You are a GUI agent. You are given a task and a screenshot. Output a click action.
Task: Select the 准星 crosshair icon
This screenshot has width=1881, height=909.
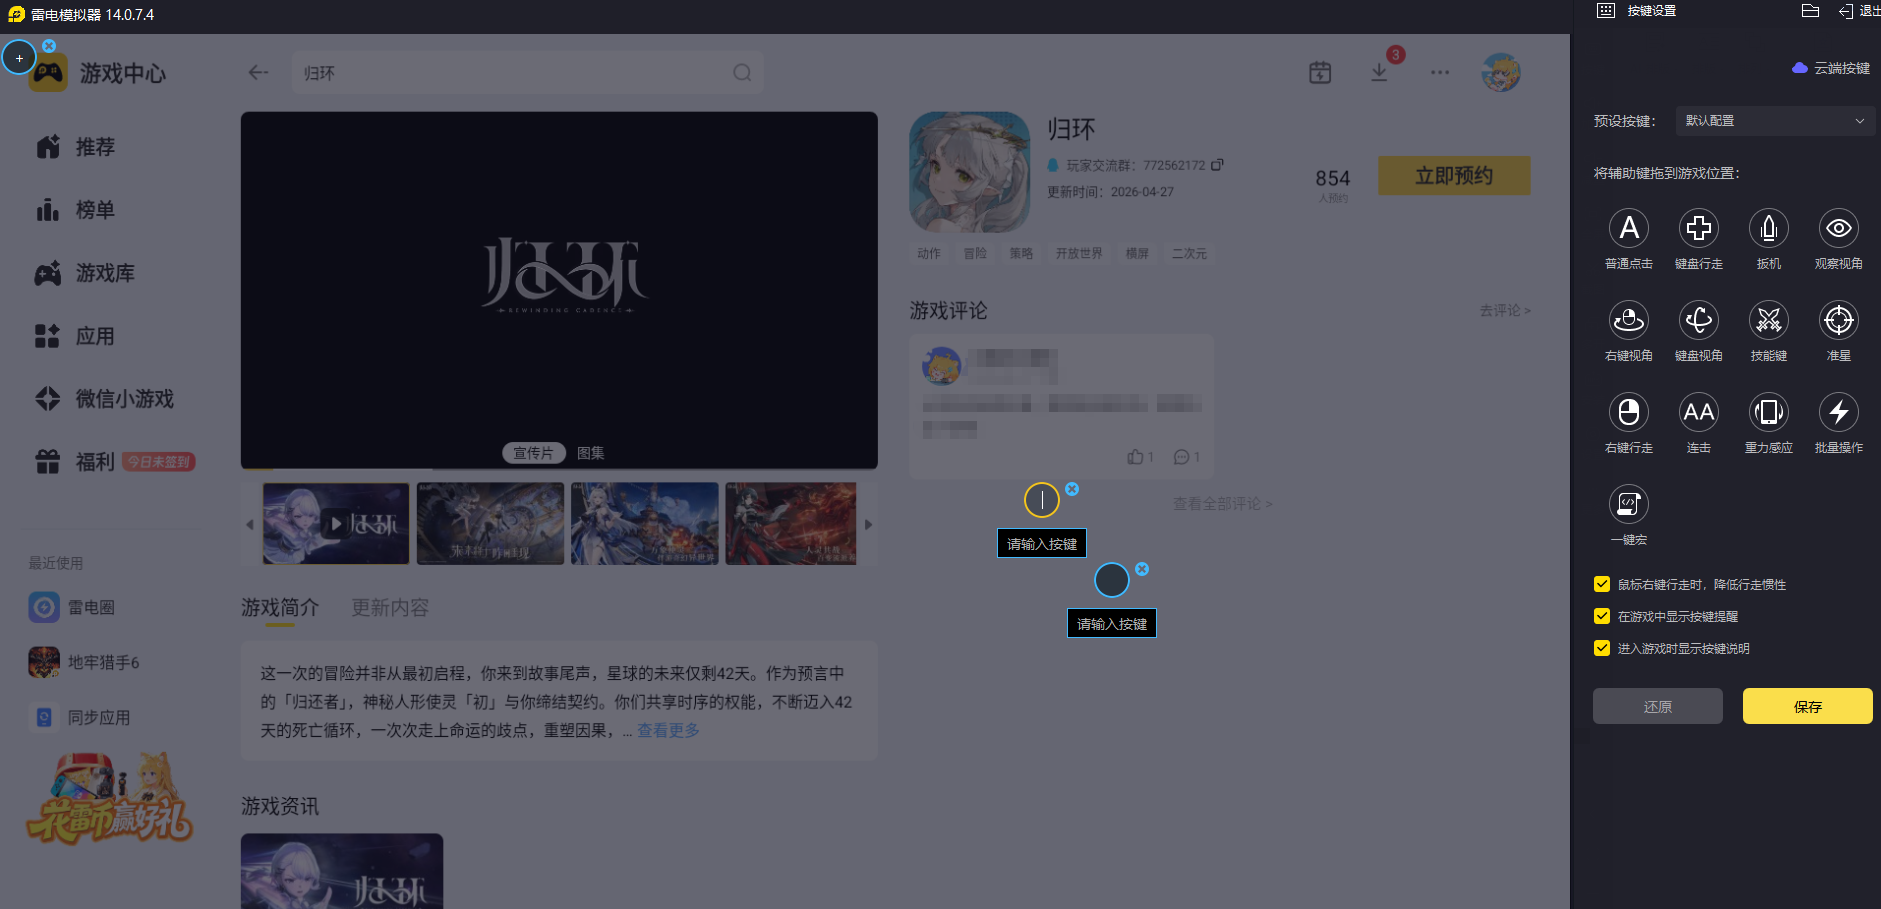(1839, 320)
